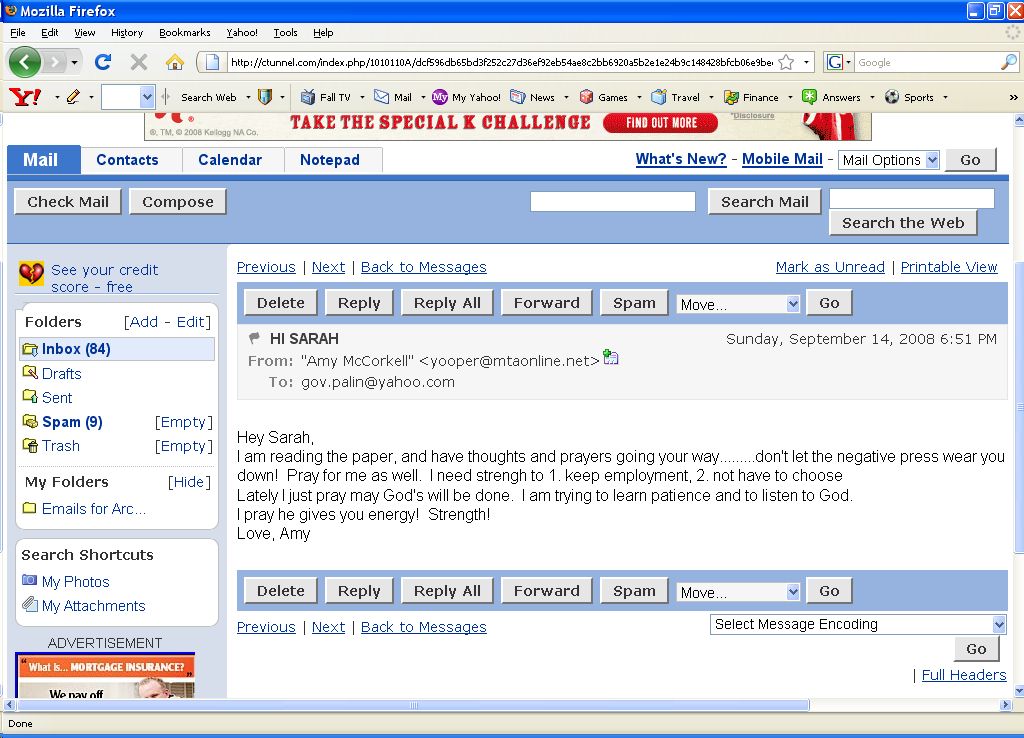
Task: Open the top Move... folder dropdown
Action: (x=738, y=304)
